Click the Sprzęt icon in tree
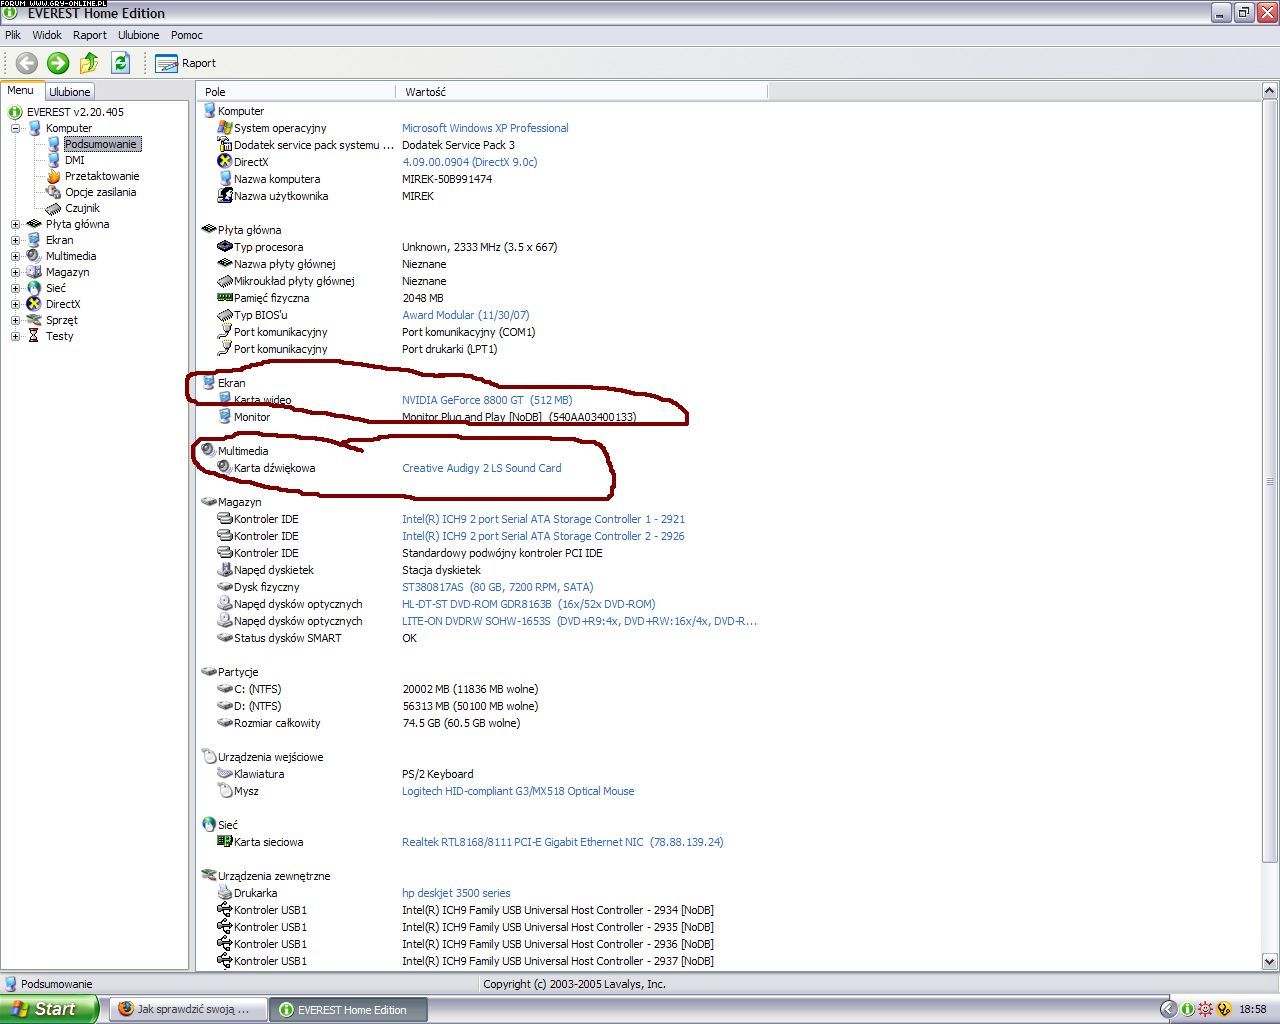 coord(34,320)
